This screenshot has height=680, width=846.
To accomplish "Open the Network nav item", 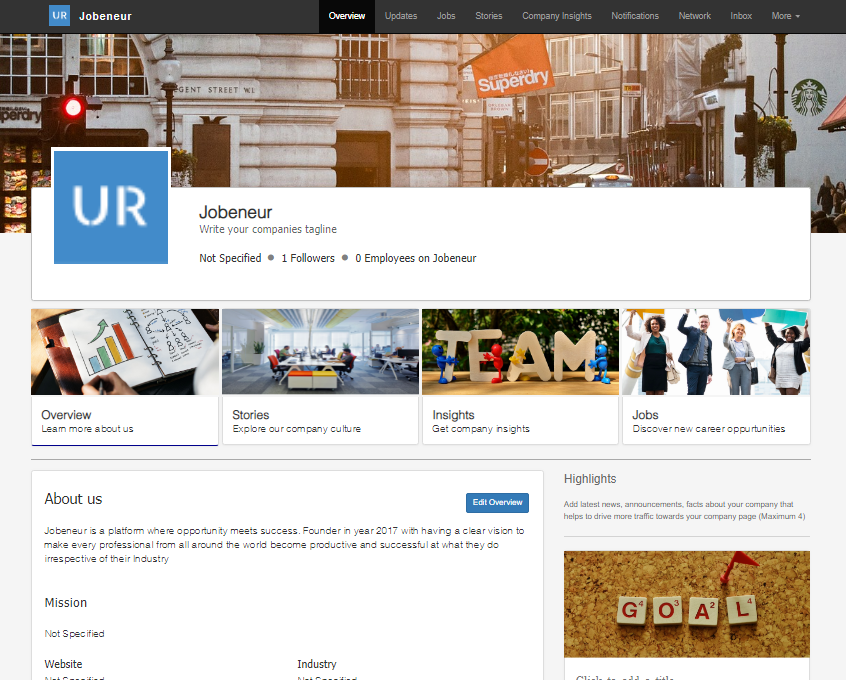I will tap(694, 16).
